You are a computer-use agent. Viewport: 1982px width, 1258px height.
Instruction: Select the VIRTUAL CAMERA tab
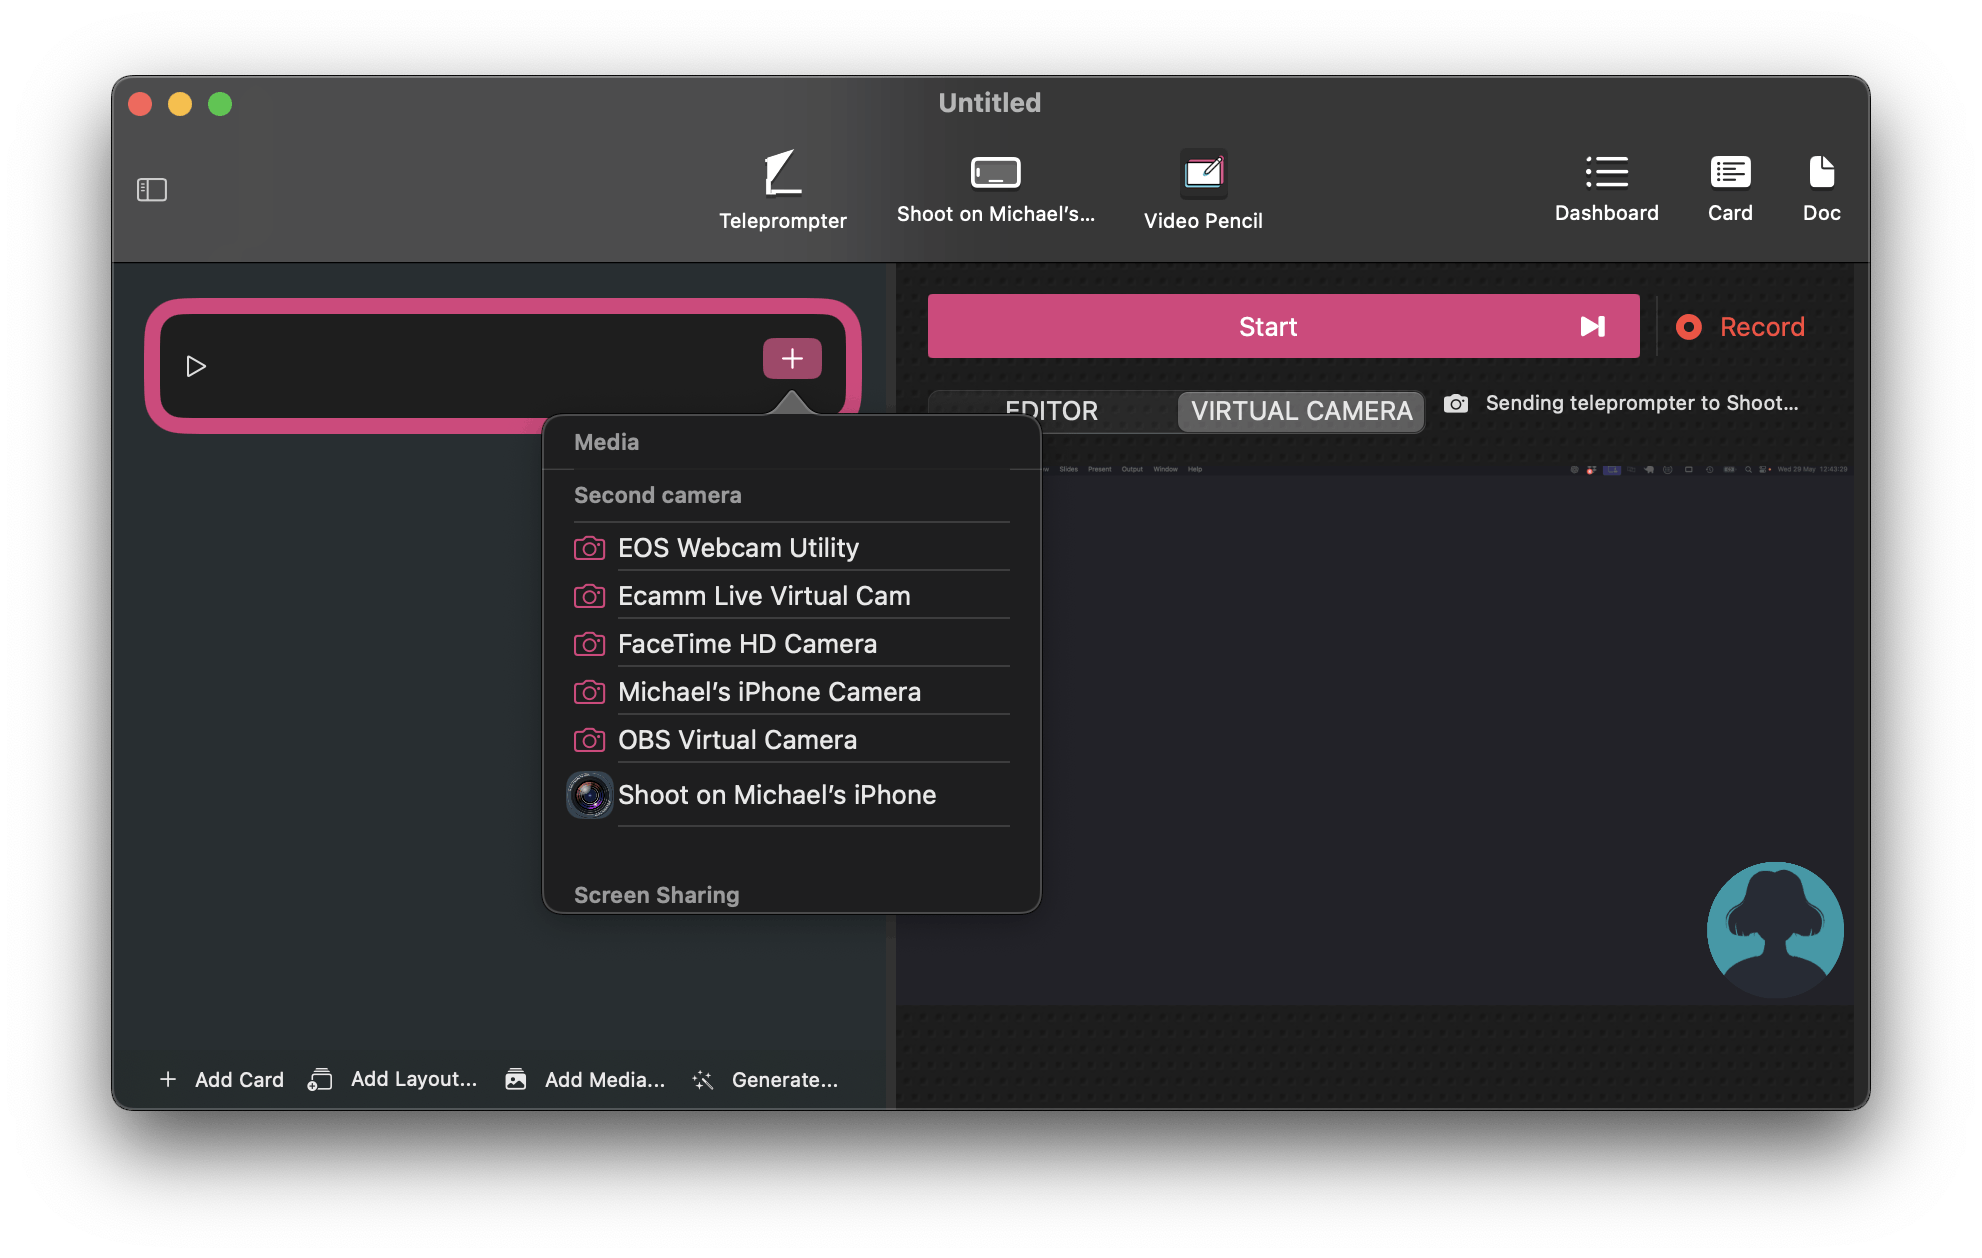pos(1301,411)
